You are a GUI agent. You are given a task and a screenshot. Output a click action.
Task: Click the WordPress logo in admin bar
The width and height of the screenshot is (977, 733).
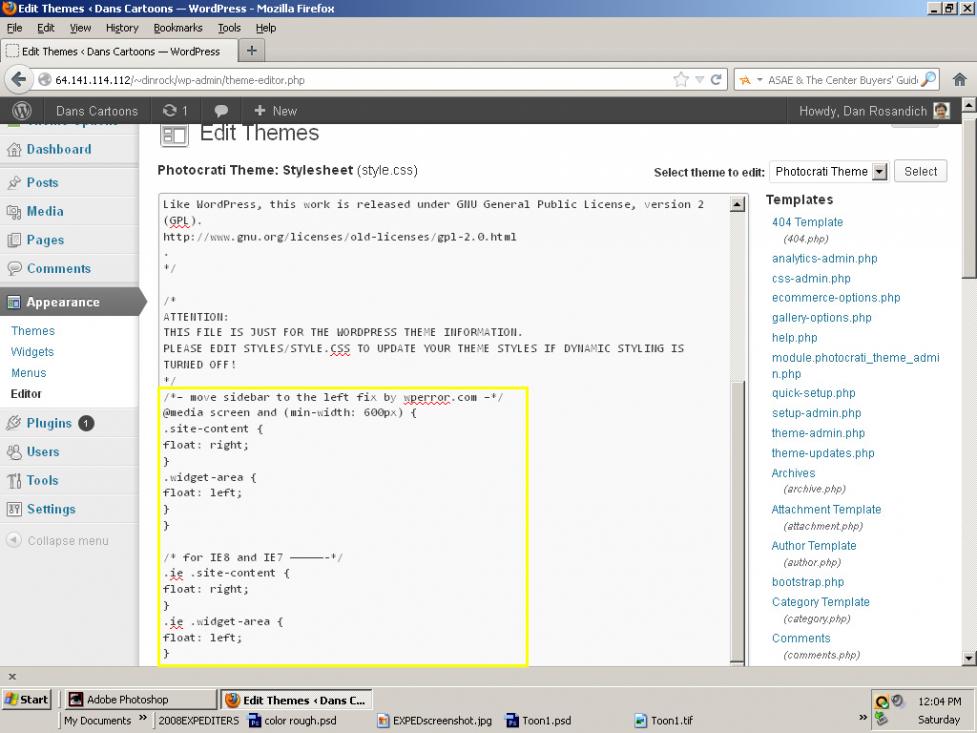point(22,111)
